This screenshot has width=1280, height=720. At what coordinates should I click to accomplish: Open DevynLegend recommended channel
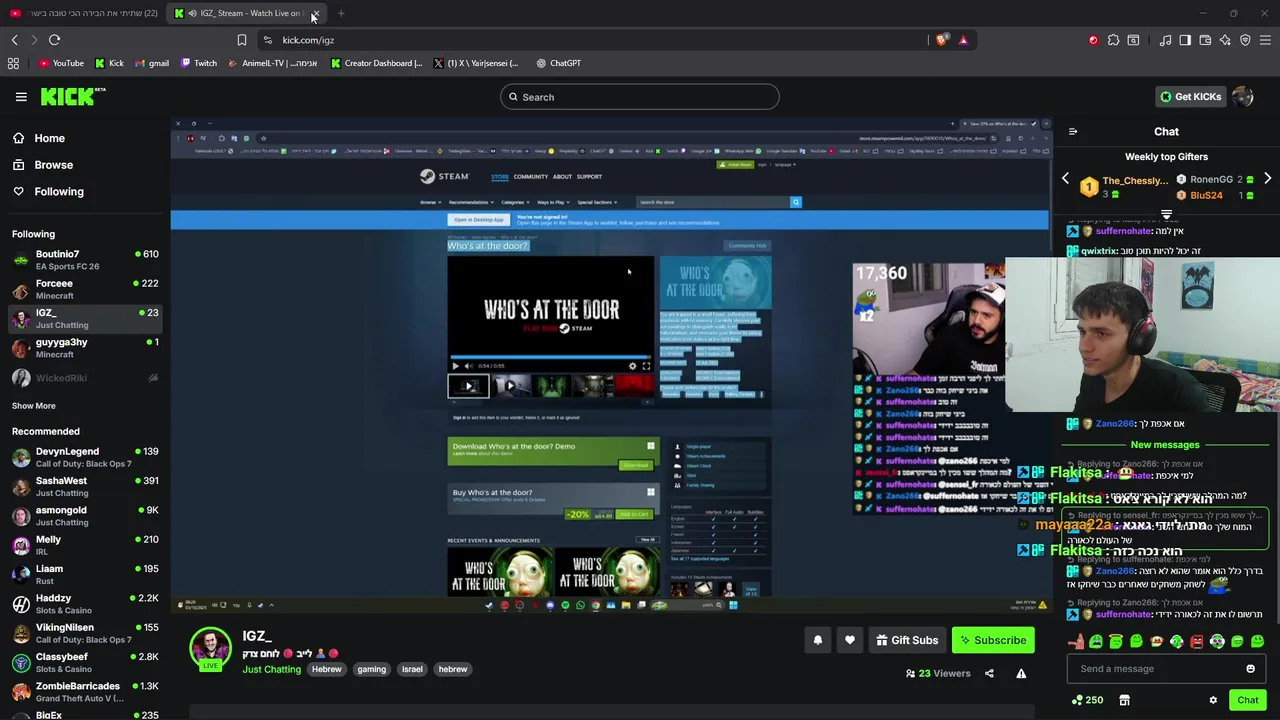click(85, 457)
